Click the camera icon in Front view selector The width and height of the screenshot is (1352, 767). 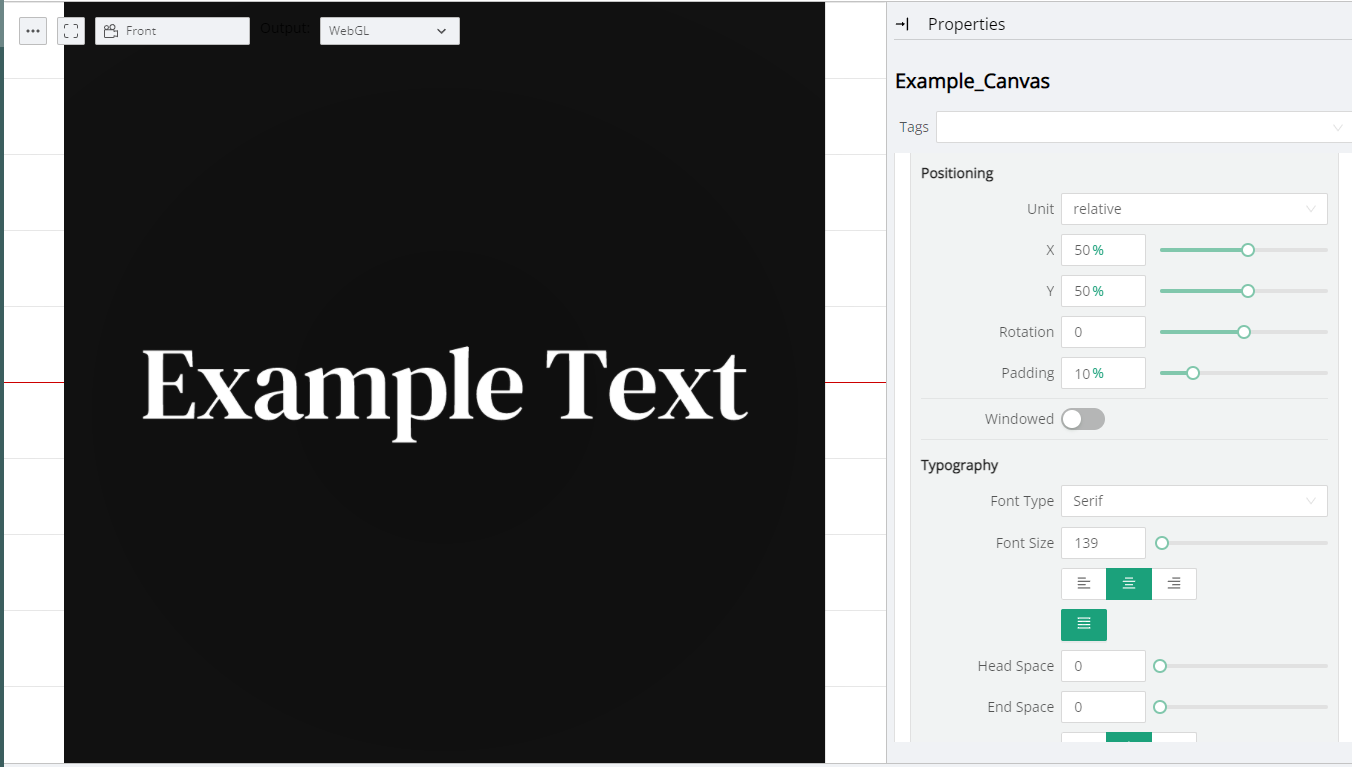pos(111,31)
